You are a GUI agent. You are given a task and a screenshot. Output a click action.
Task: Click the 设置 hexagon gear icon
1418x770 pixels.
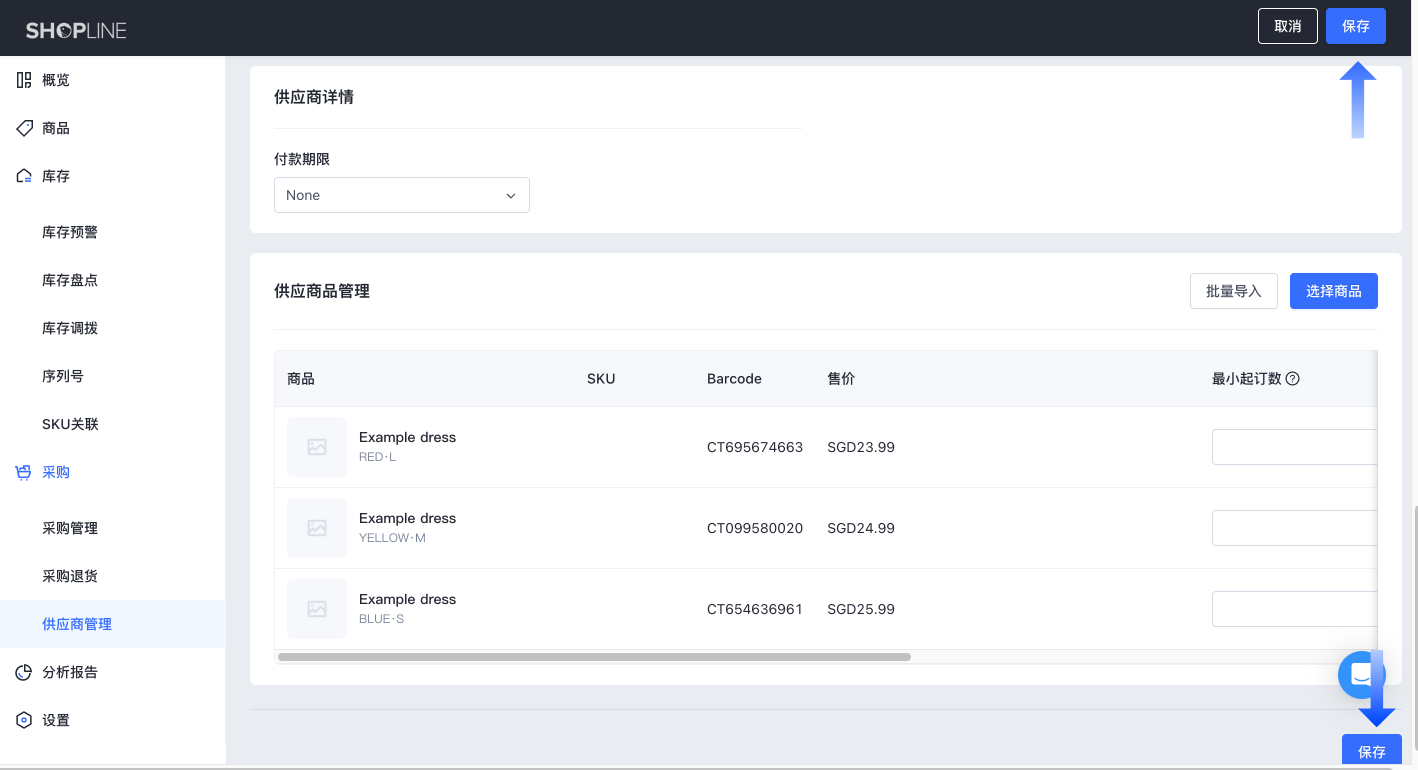24,720
